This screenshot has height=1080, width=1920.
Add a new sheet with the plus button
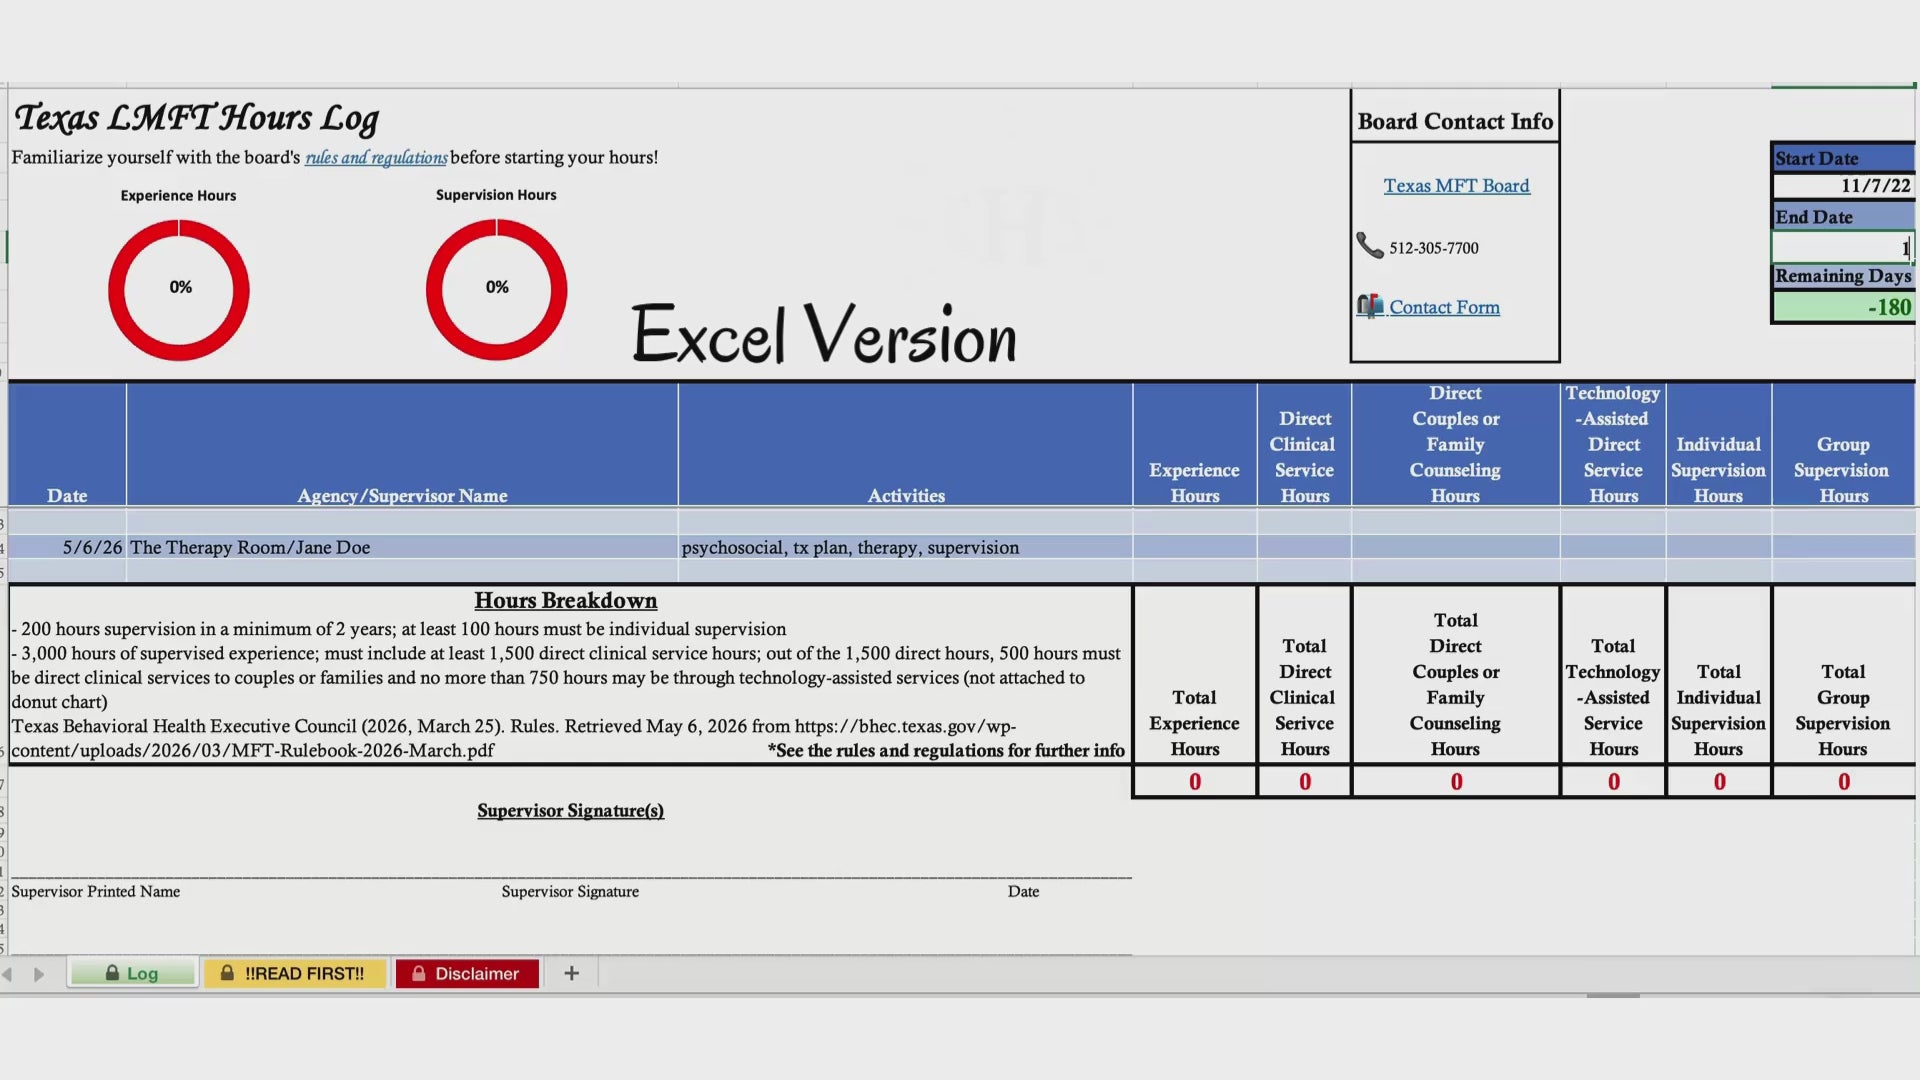click(x=571, y=973)
